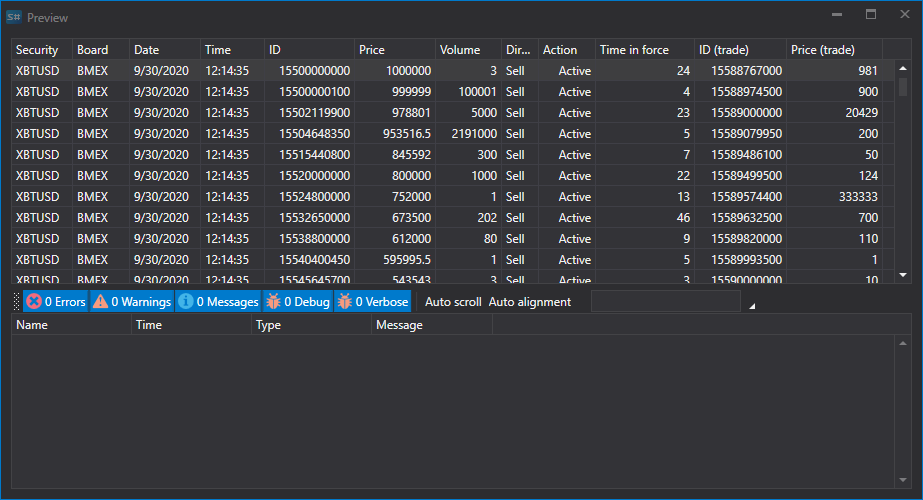Image resolution: width=923 pixels, height=500 pixels.
Task: Sort by ID column header
Action: click(310, 50)
